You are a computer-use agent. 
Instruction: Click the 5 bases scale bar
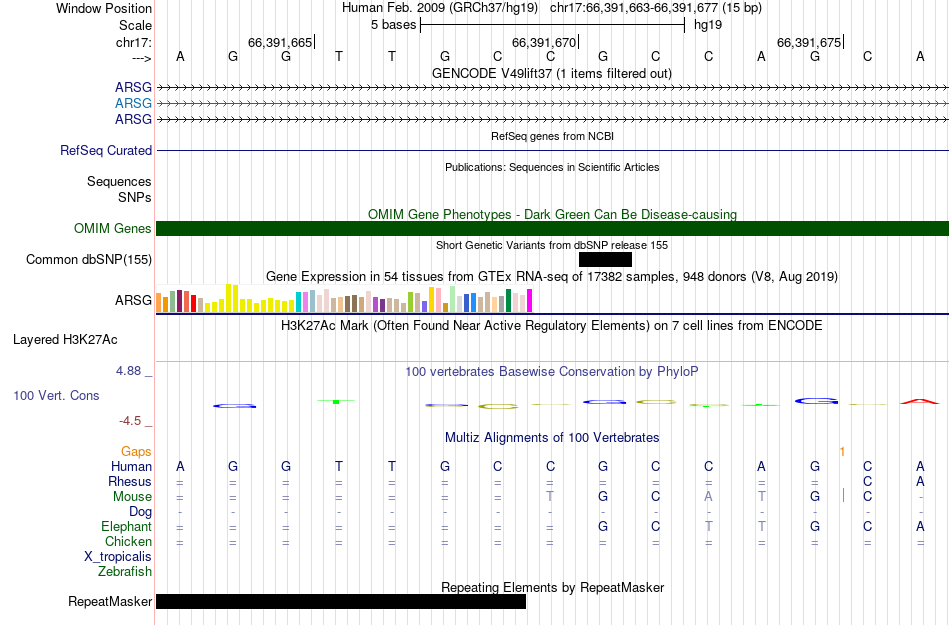click(552, 25)
